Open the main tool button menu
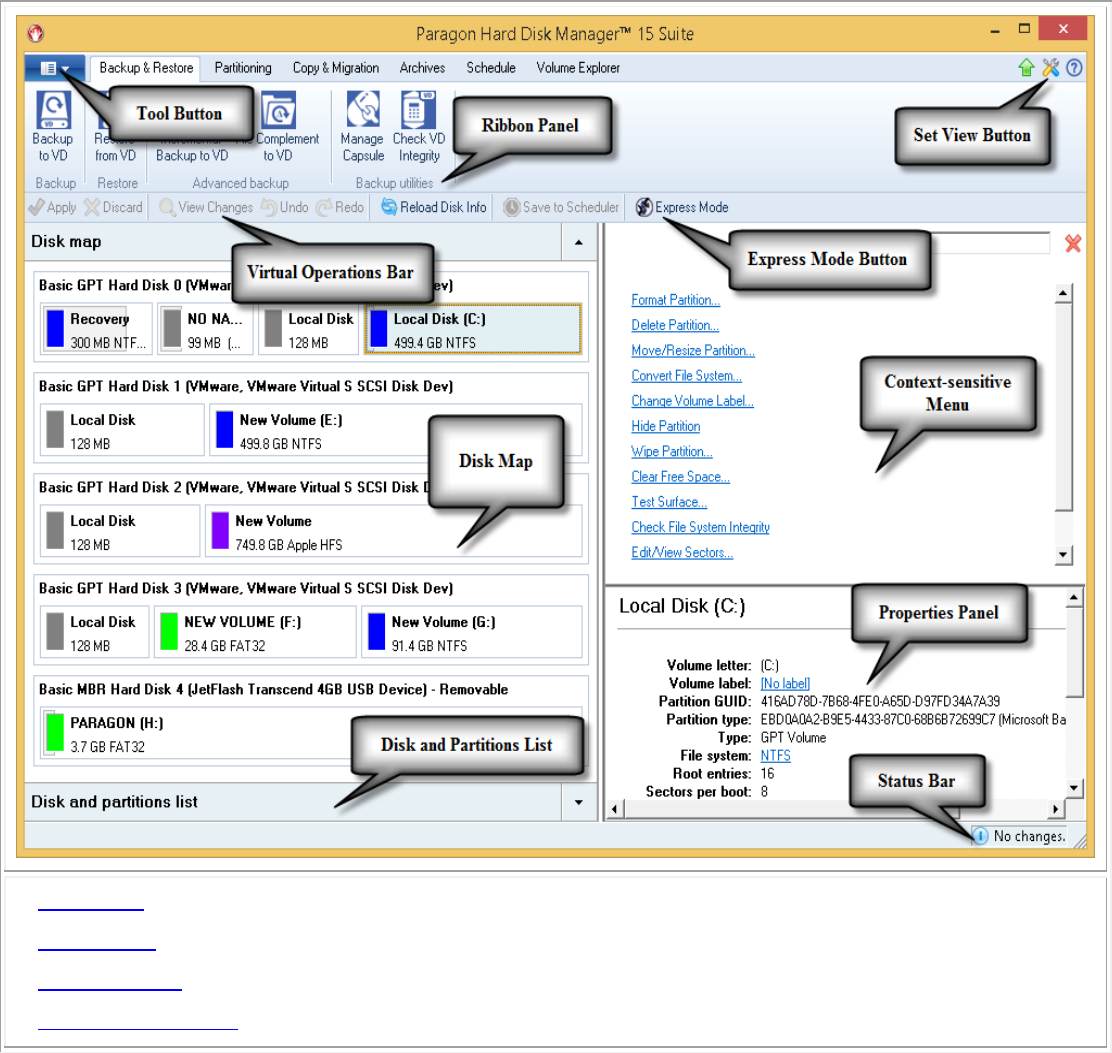 [x=55, y=68]
